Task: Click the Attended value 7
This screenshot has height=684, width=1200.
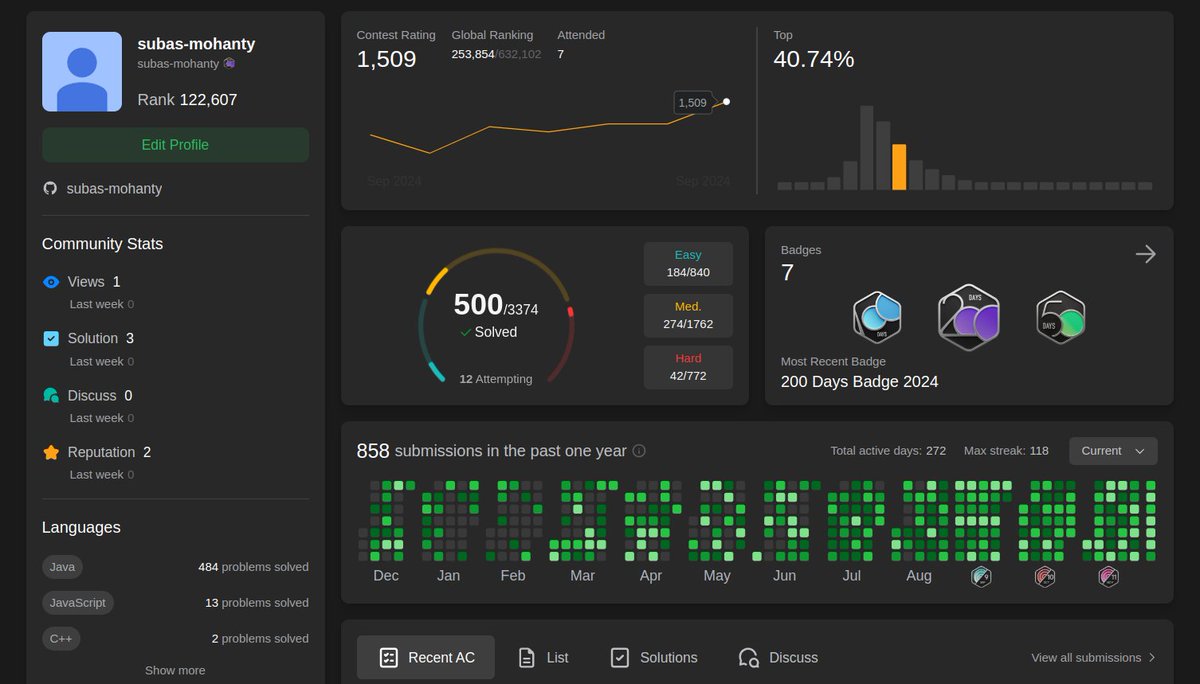Action: pos(561,54)
